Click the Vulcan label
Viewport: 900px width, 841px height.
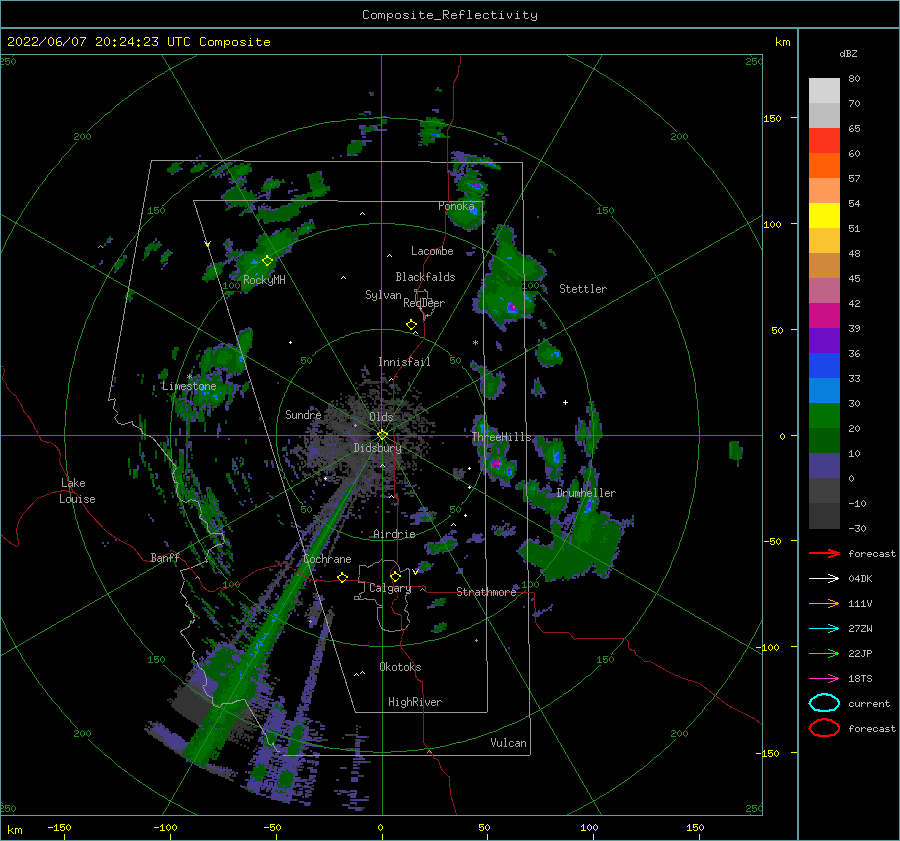tap(508, 743)
